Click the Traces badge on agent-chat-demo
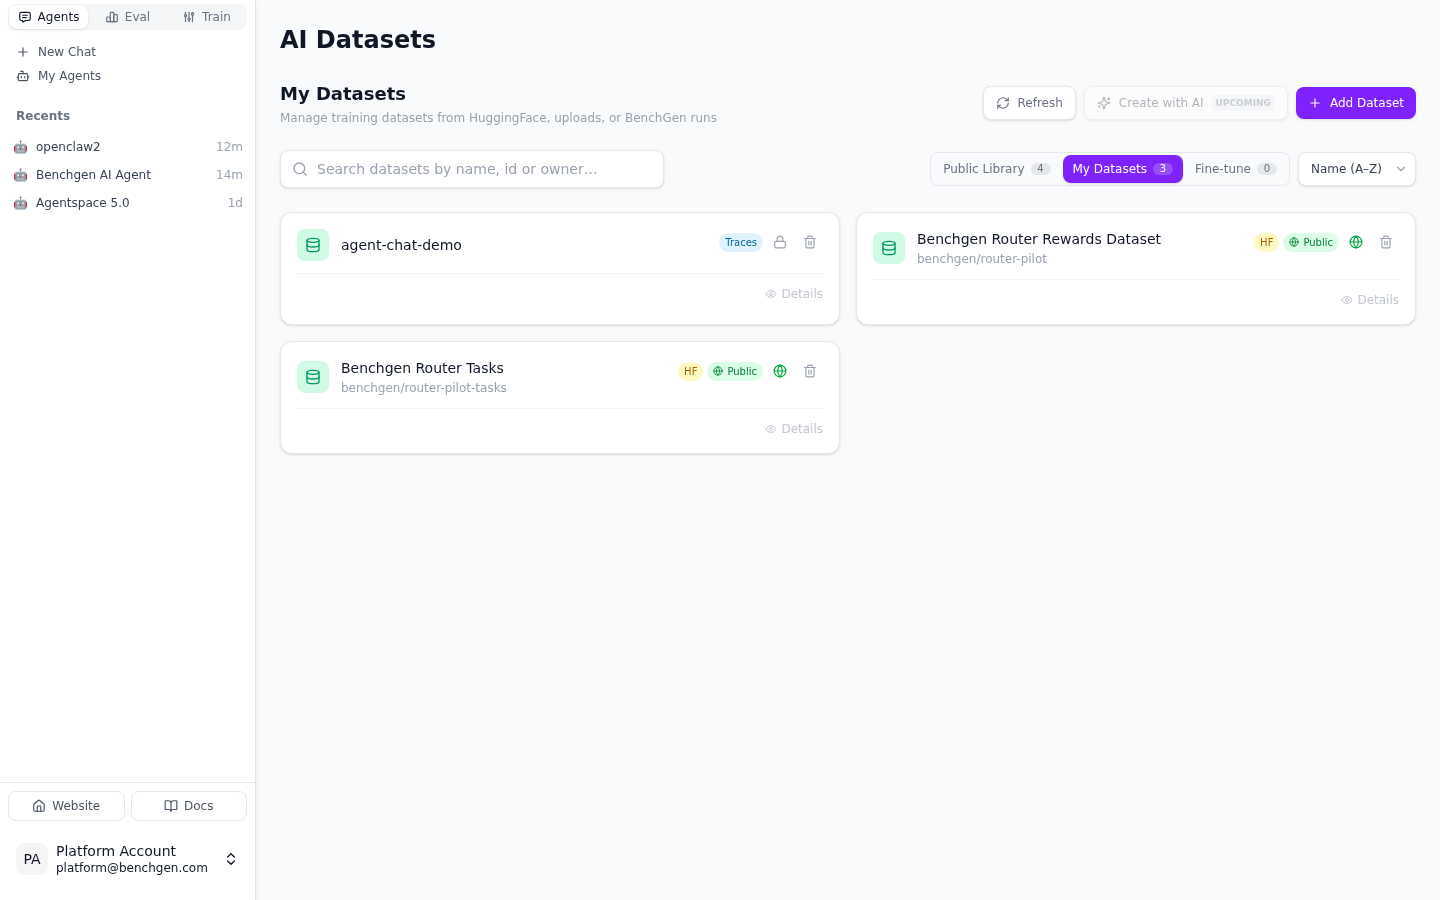 (x=741, y=242)
